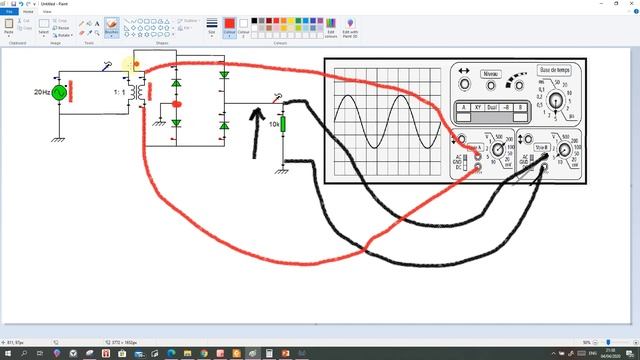This screenshot has height=360, width=640.
Task: Open Customize Quick Access Toolbar arrow
Action: [x=35, y=4]
